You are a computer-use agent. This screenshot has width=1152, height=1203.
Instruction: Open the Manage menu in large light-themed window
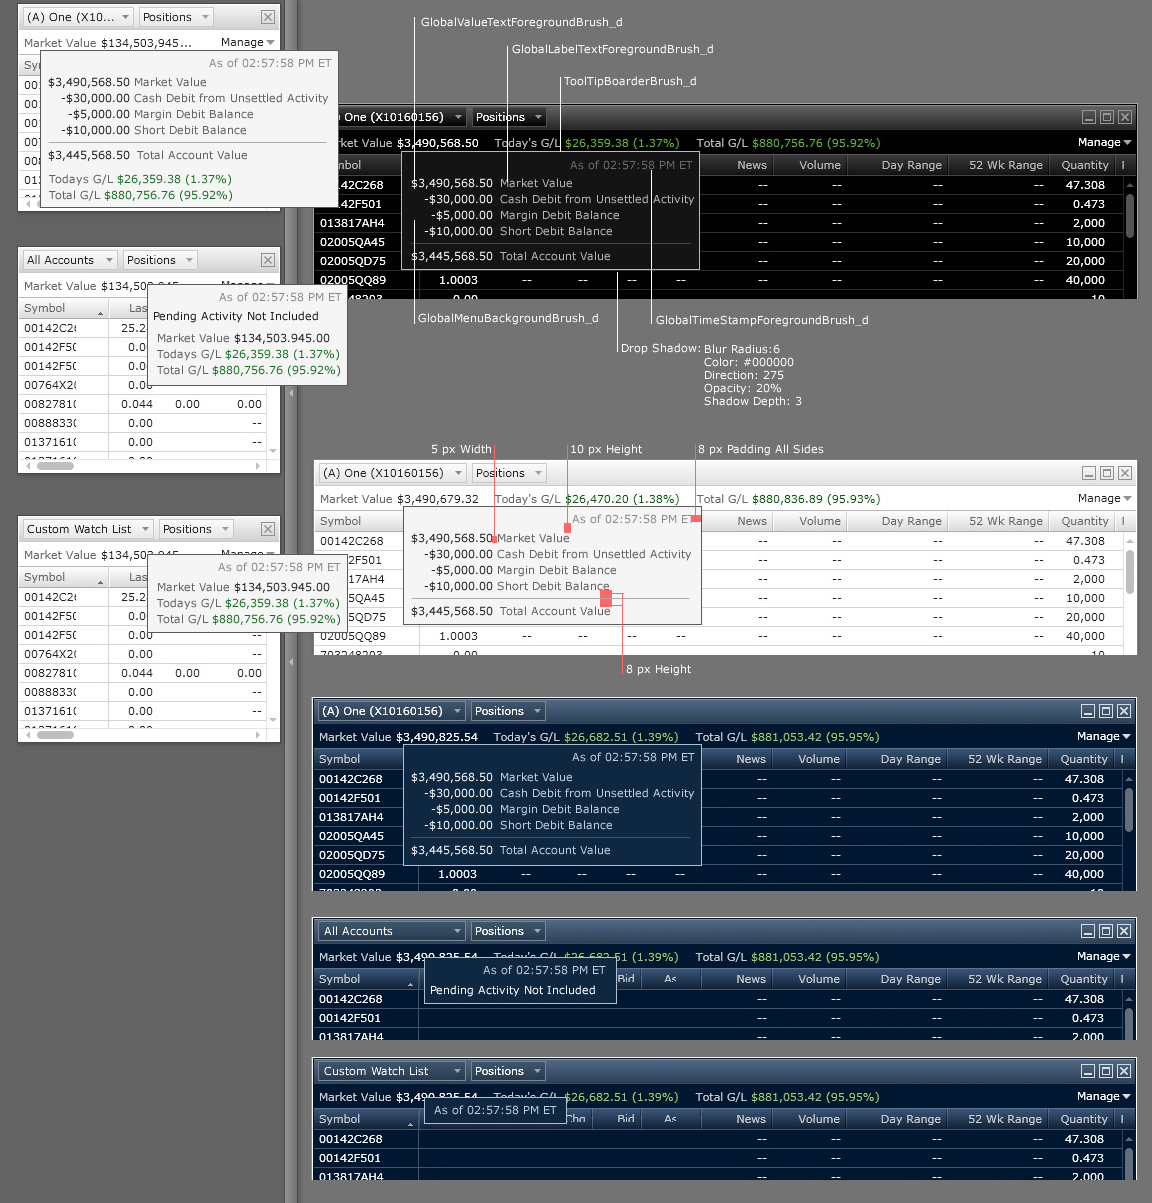point(1104,498)
